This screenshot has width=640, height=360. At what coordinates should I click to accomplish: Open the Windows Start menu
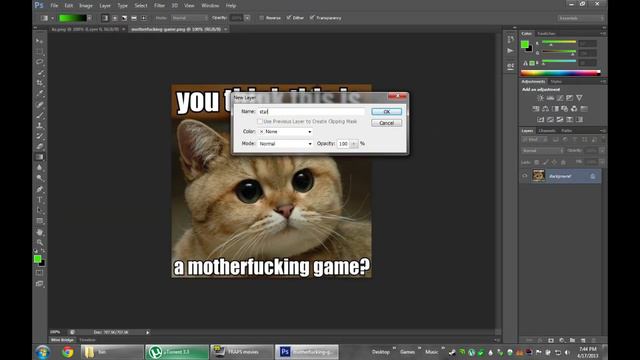click(42, 352)
